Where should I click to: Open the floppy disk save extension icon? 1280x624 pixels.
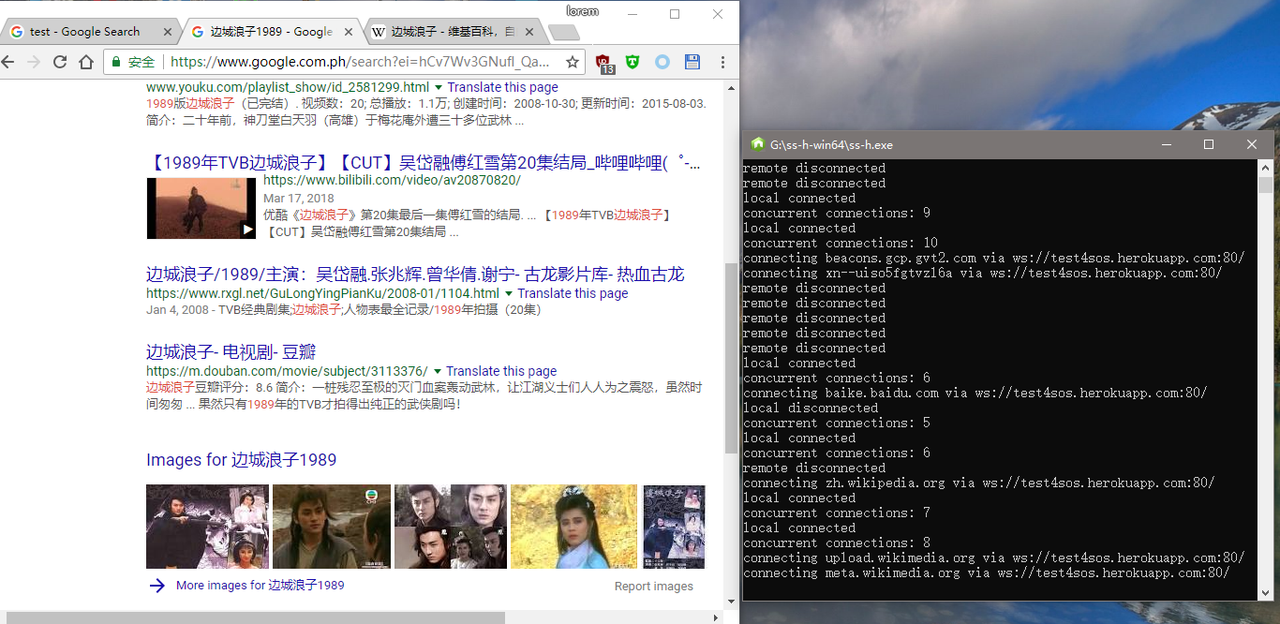click(691, 62)
